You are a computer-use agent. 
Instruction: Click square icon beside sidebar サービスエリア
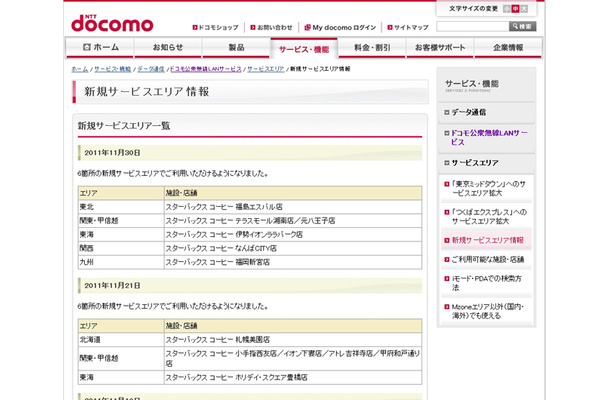[447, 163]
